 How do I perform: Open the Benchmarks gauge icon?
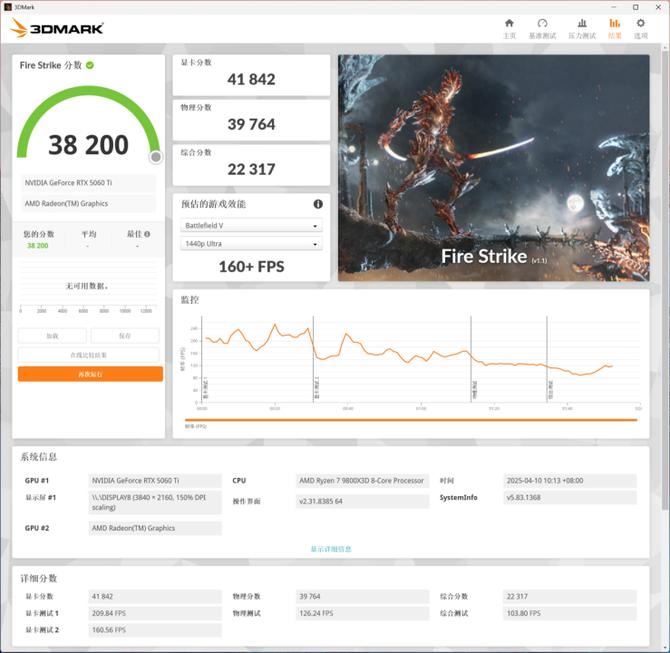tap(542, 24)
